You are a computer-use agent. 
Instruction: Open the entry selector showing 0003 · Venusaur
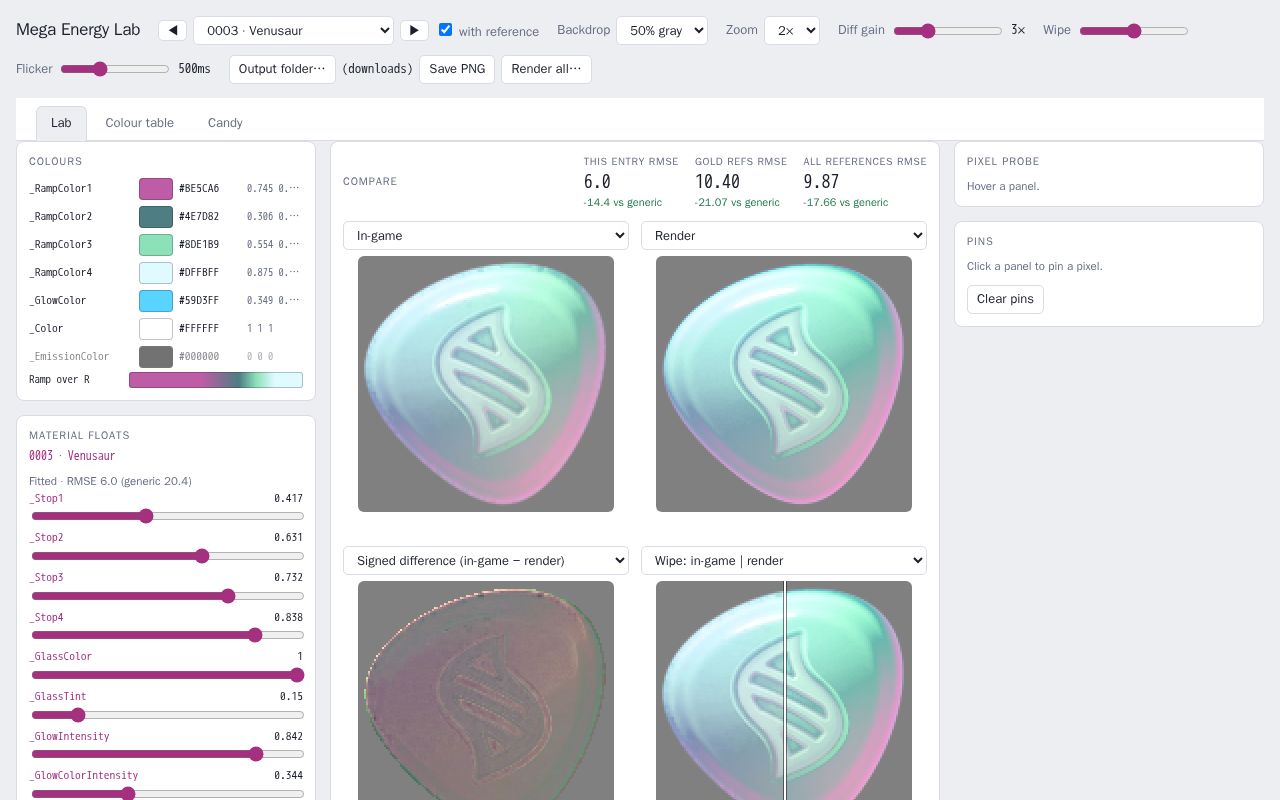293,30
